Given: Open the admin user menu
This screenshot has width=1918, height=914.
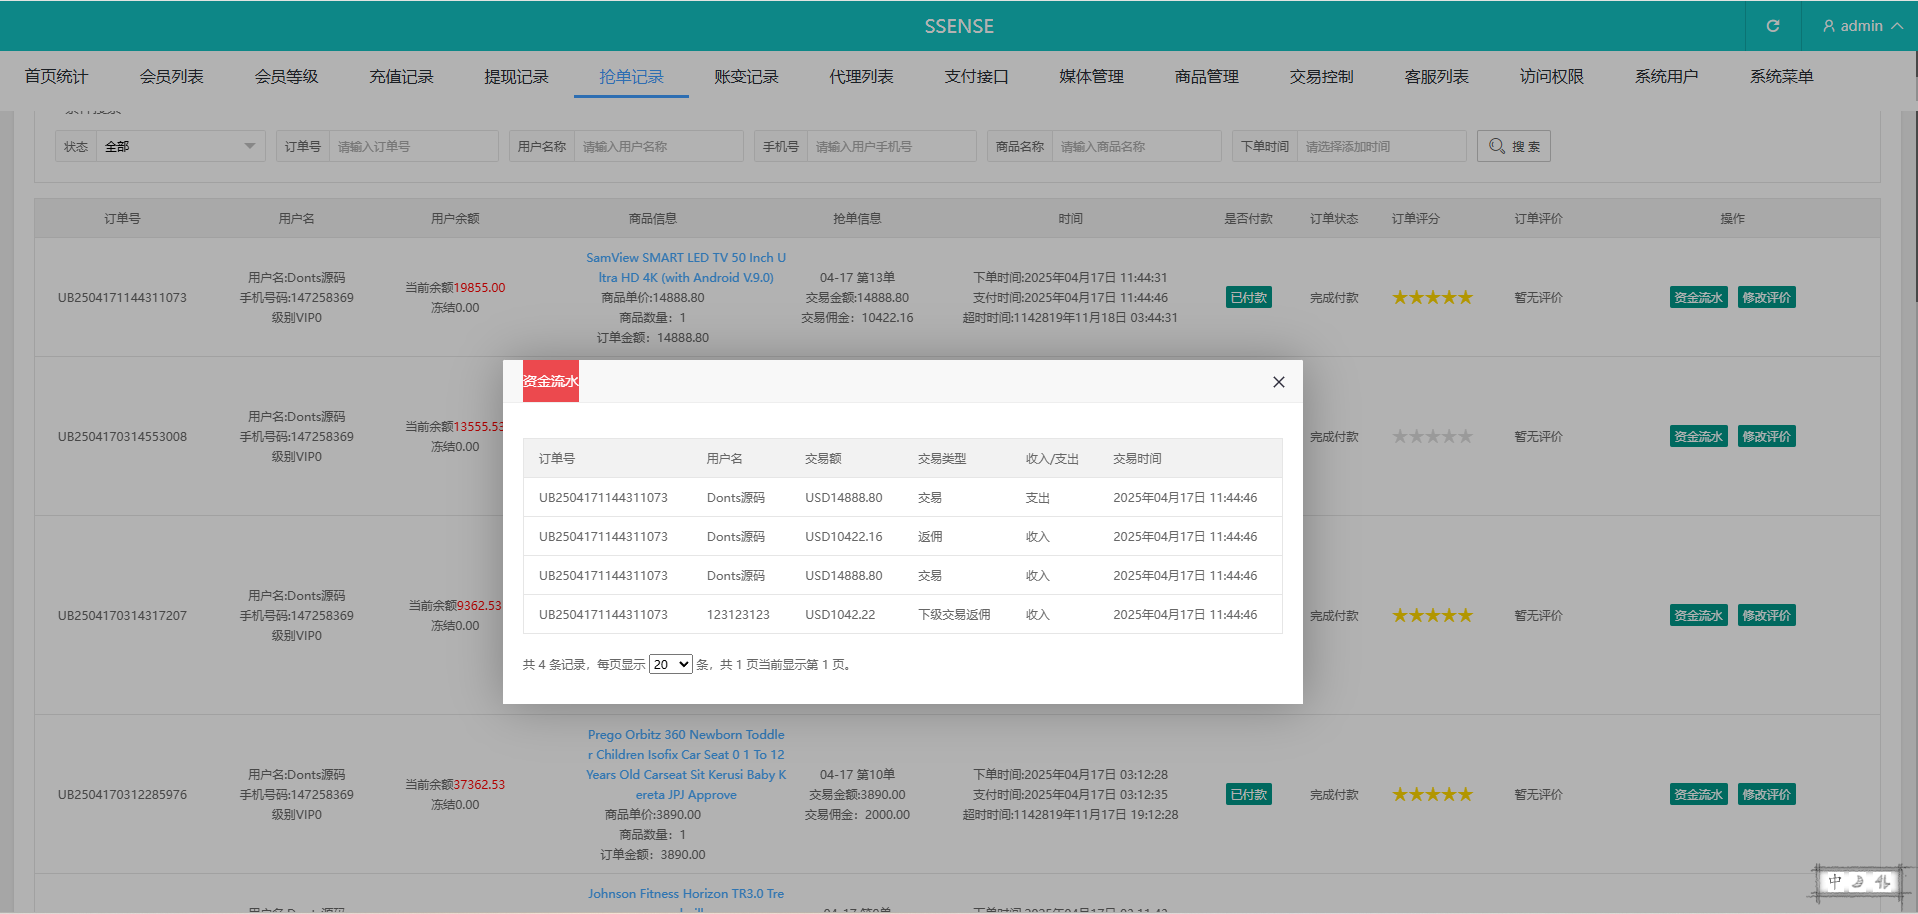Looking at the screenshot, I should tap(1861, 26).
